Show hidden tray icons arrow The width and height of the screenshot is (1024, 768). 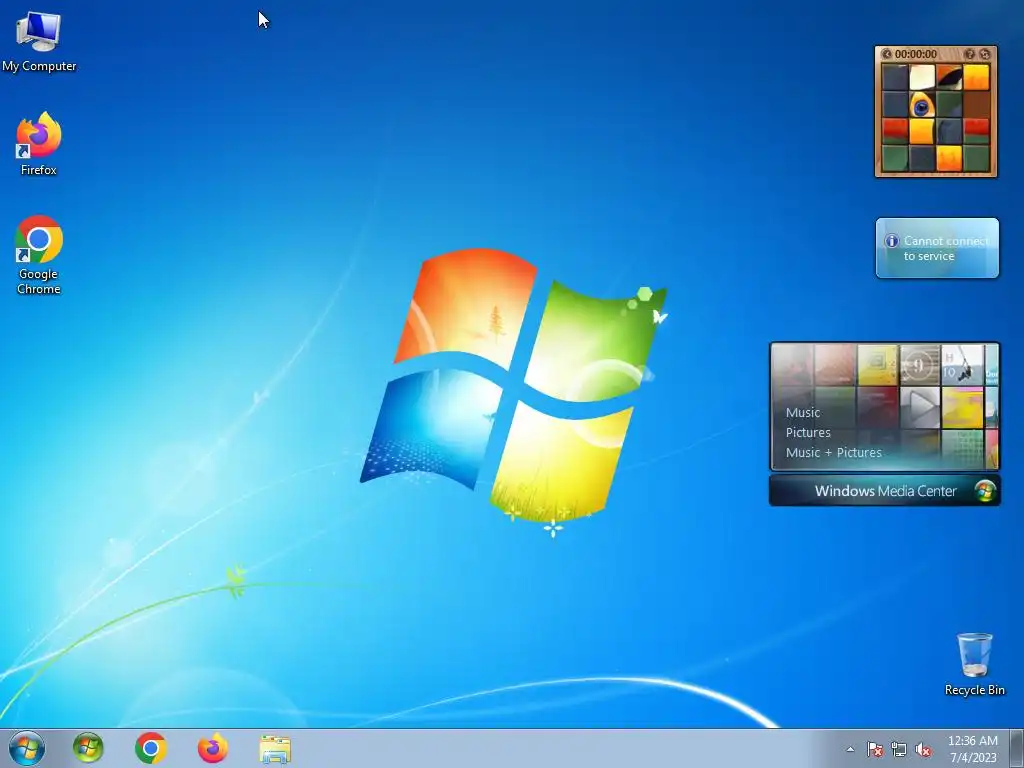pos(850,749)
